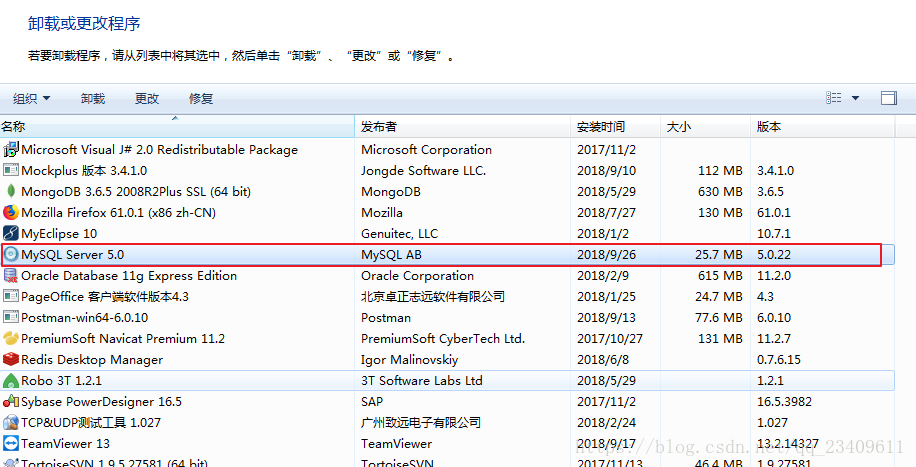916x467 pixels.
Task: Click the Sybase PowerDesigner icon
Action: tap(11, 402)
